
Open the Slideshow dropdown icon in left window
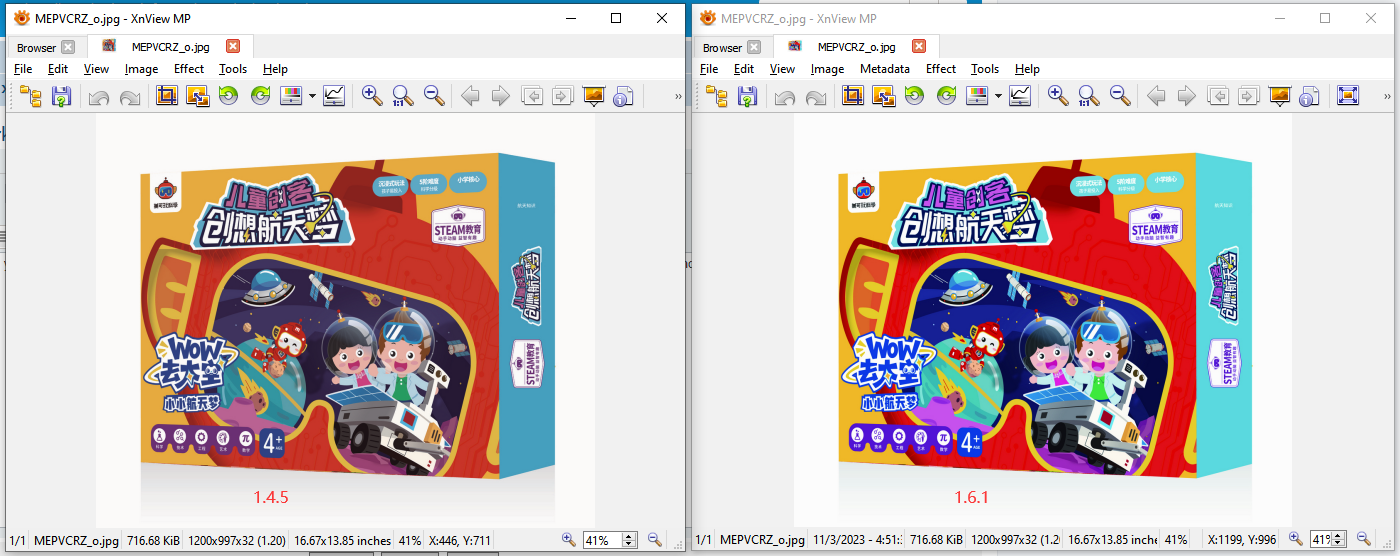click(594, 96)
